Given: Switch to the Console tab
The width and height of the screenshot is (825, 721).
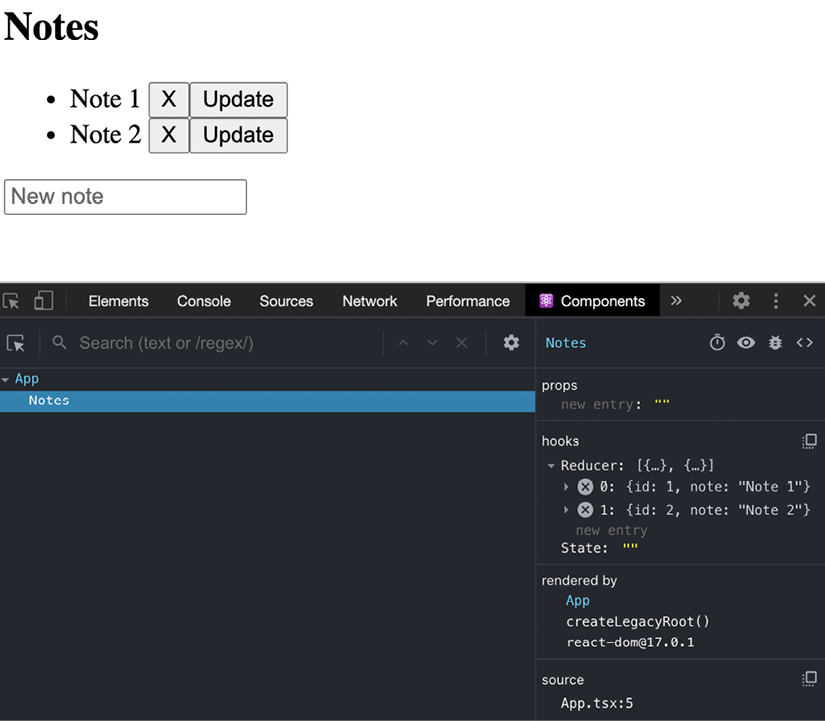Looking at the screenshot, I should 203,300.
